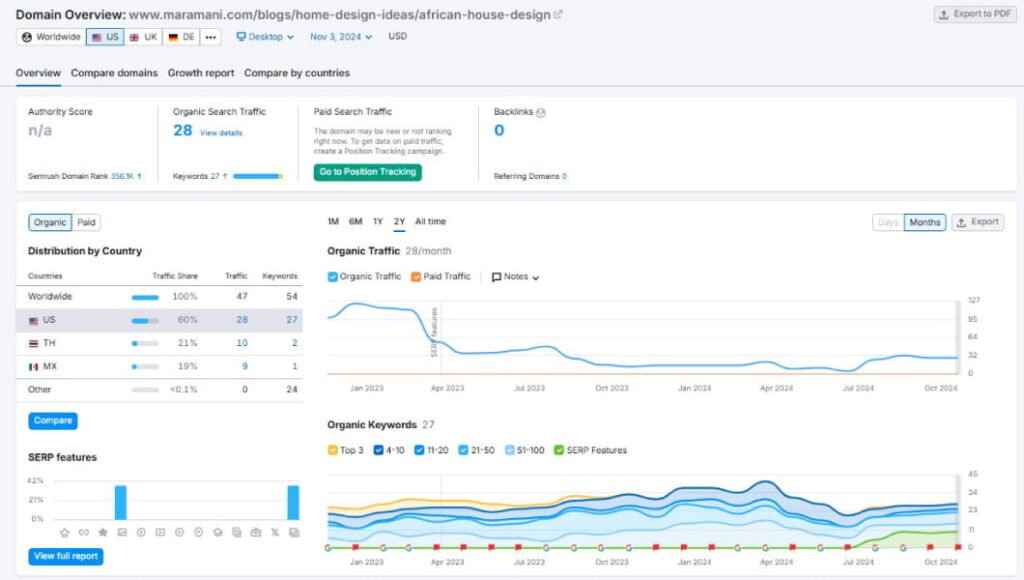The image size is (1024, 580).
Task: Toggle the Top 3 keywords checkbox
Action: click(333, 450)
